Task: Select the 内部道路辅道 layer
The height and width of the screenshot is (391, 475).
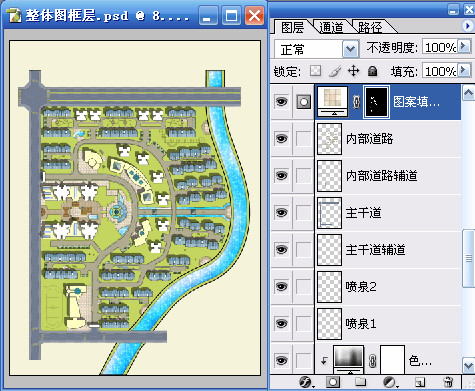Action: [388, 176]
